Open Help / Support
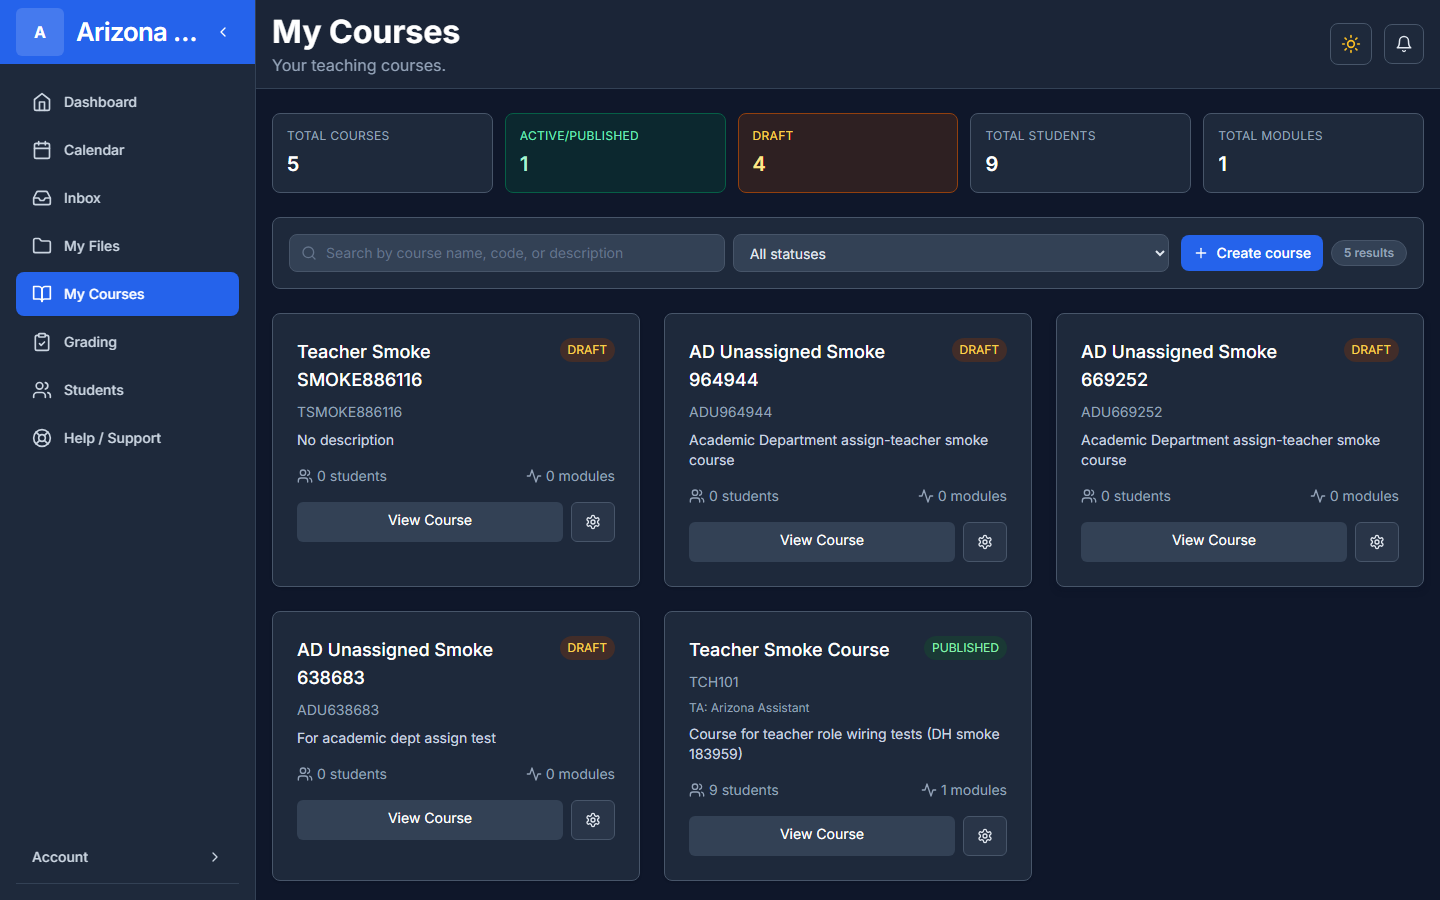The height and width of the screenshot is (900, 1440). pyautogui.click(x=127, y=438)
